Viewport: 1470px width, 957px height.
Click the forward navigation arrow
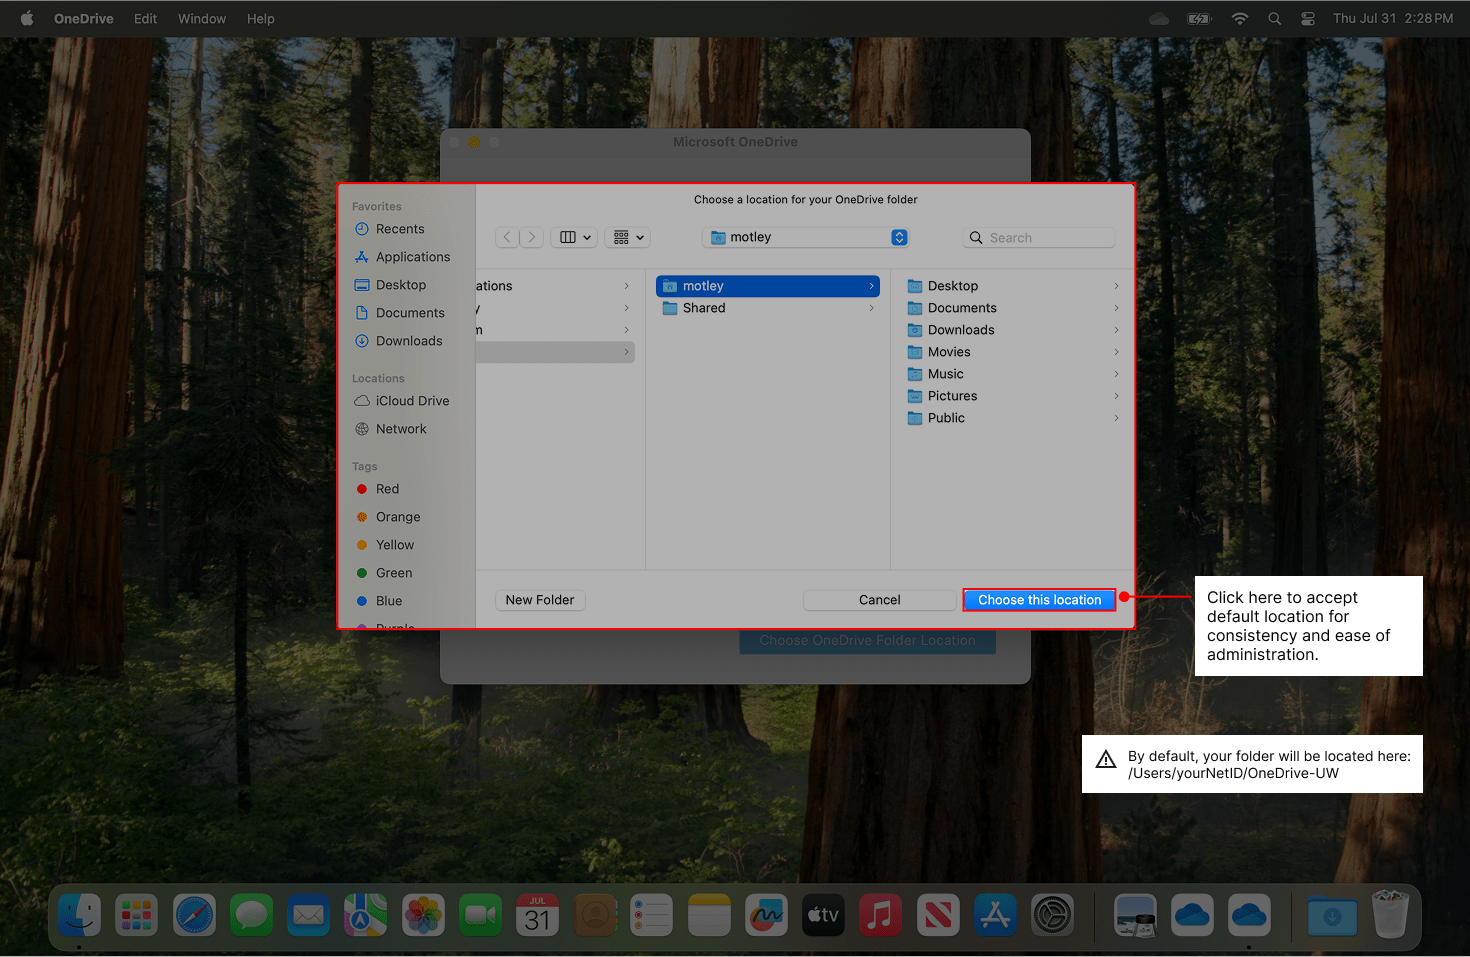click(x=532, y=237)
